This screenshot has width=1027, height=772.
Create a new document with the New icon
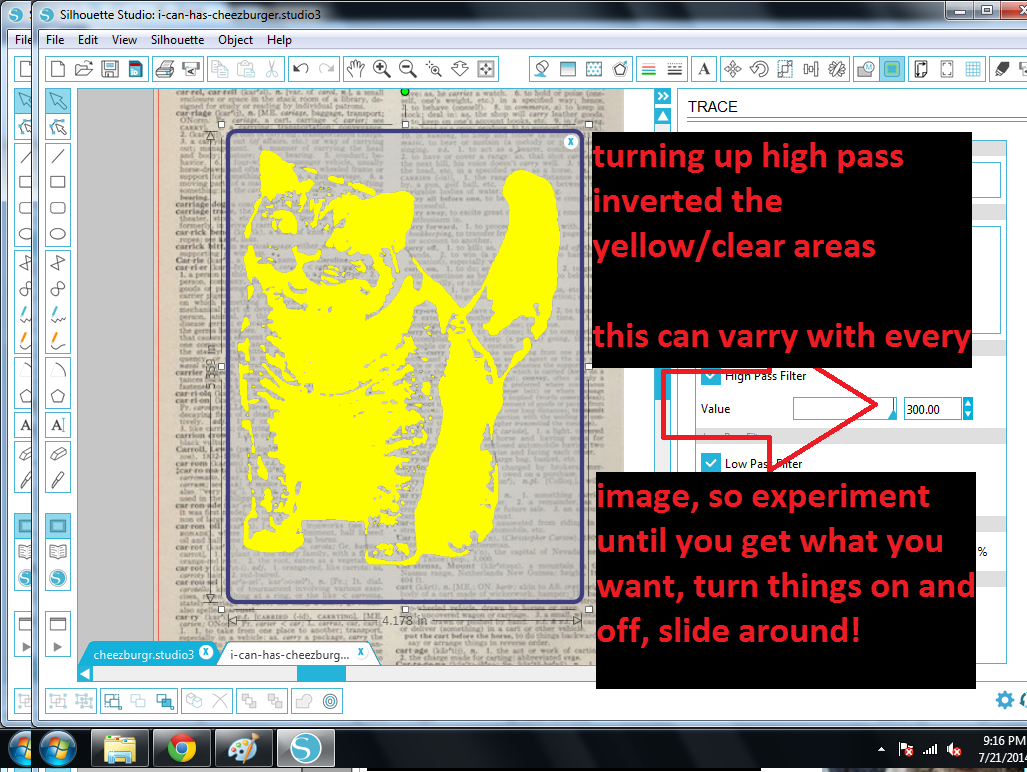[x=58, y=69]
